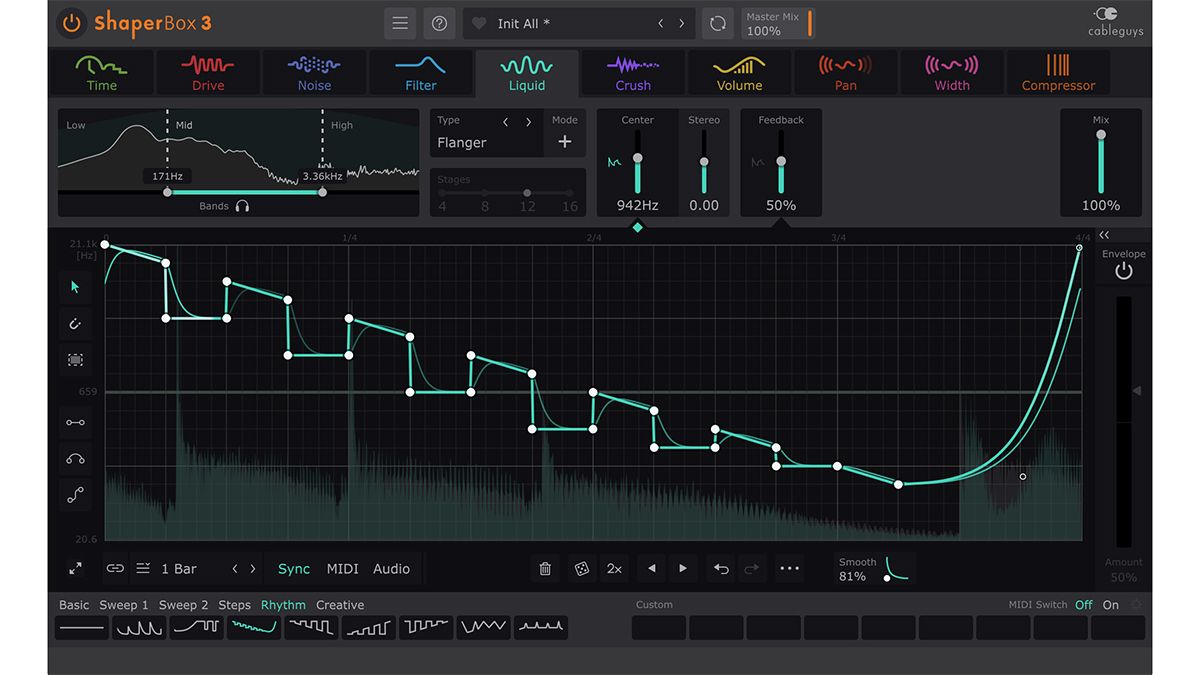The height and width of the screenshot is (675, 1200).
Task: Open the next preset with the right chevron
Action: (681, 22)
